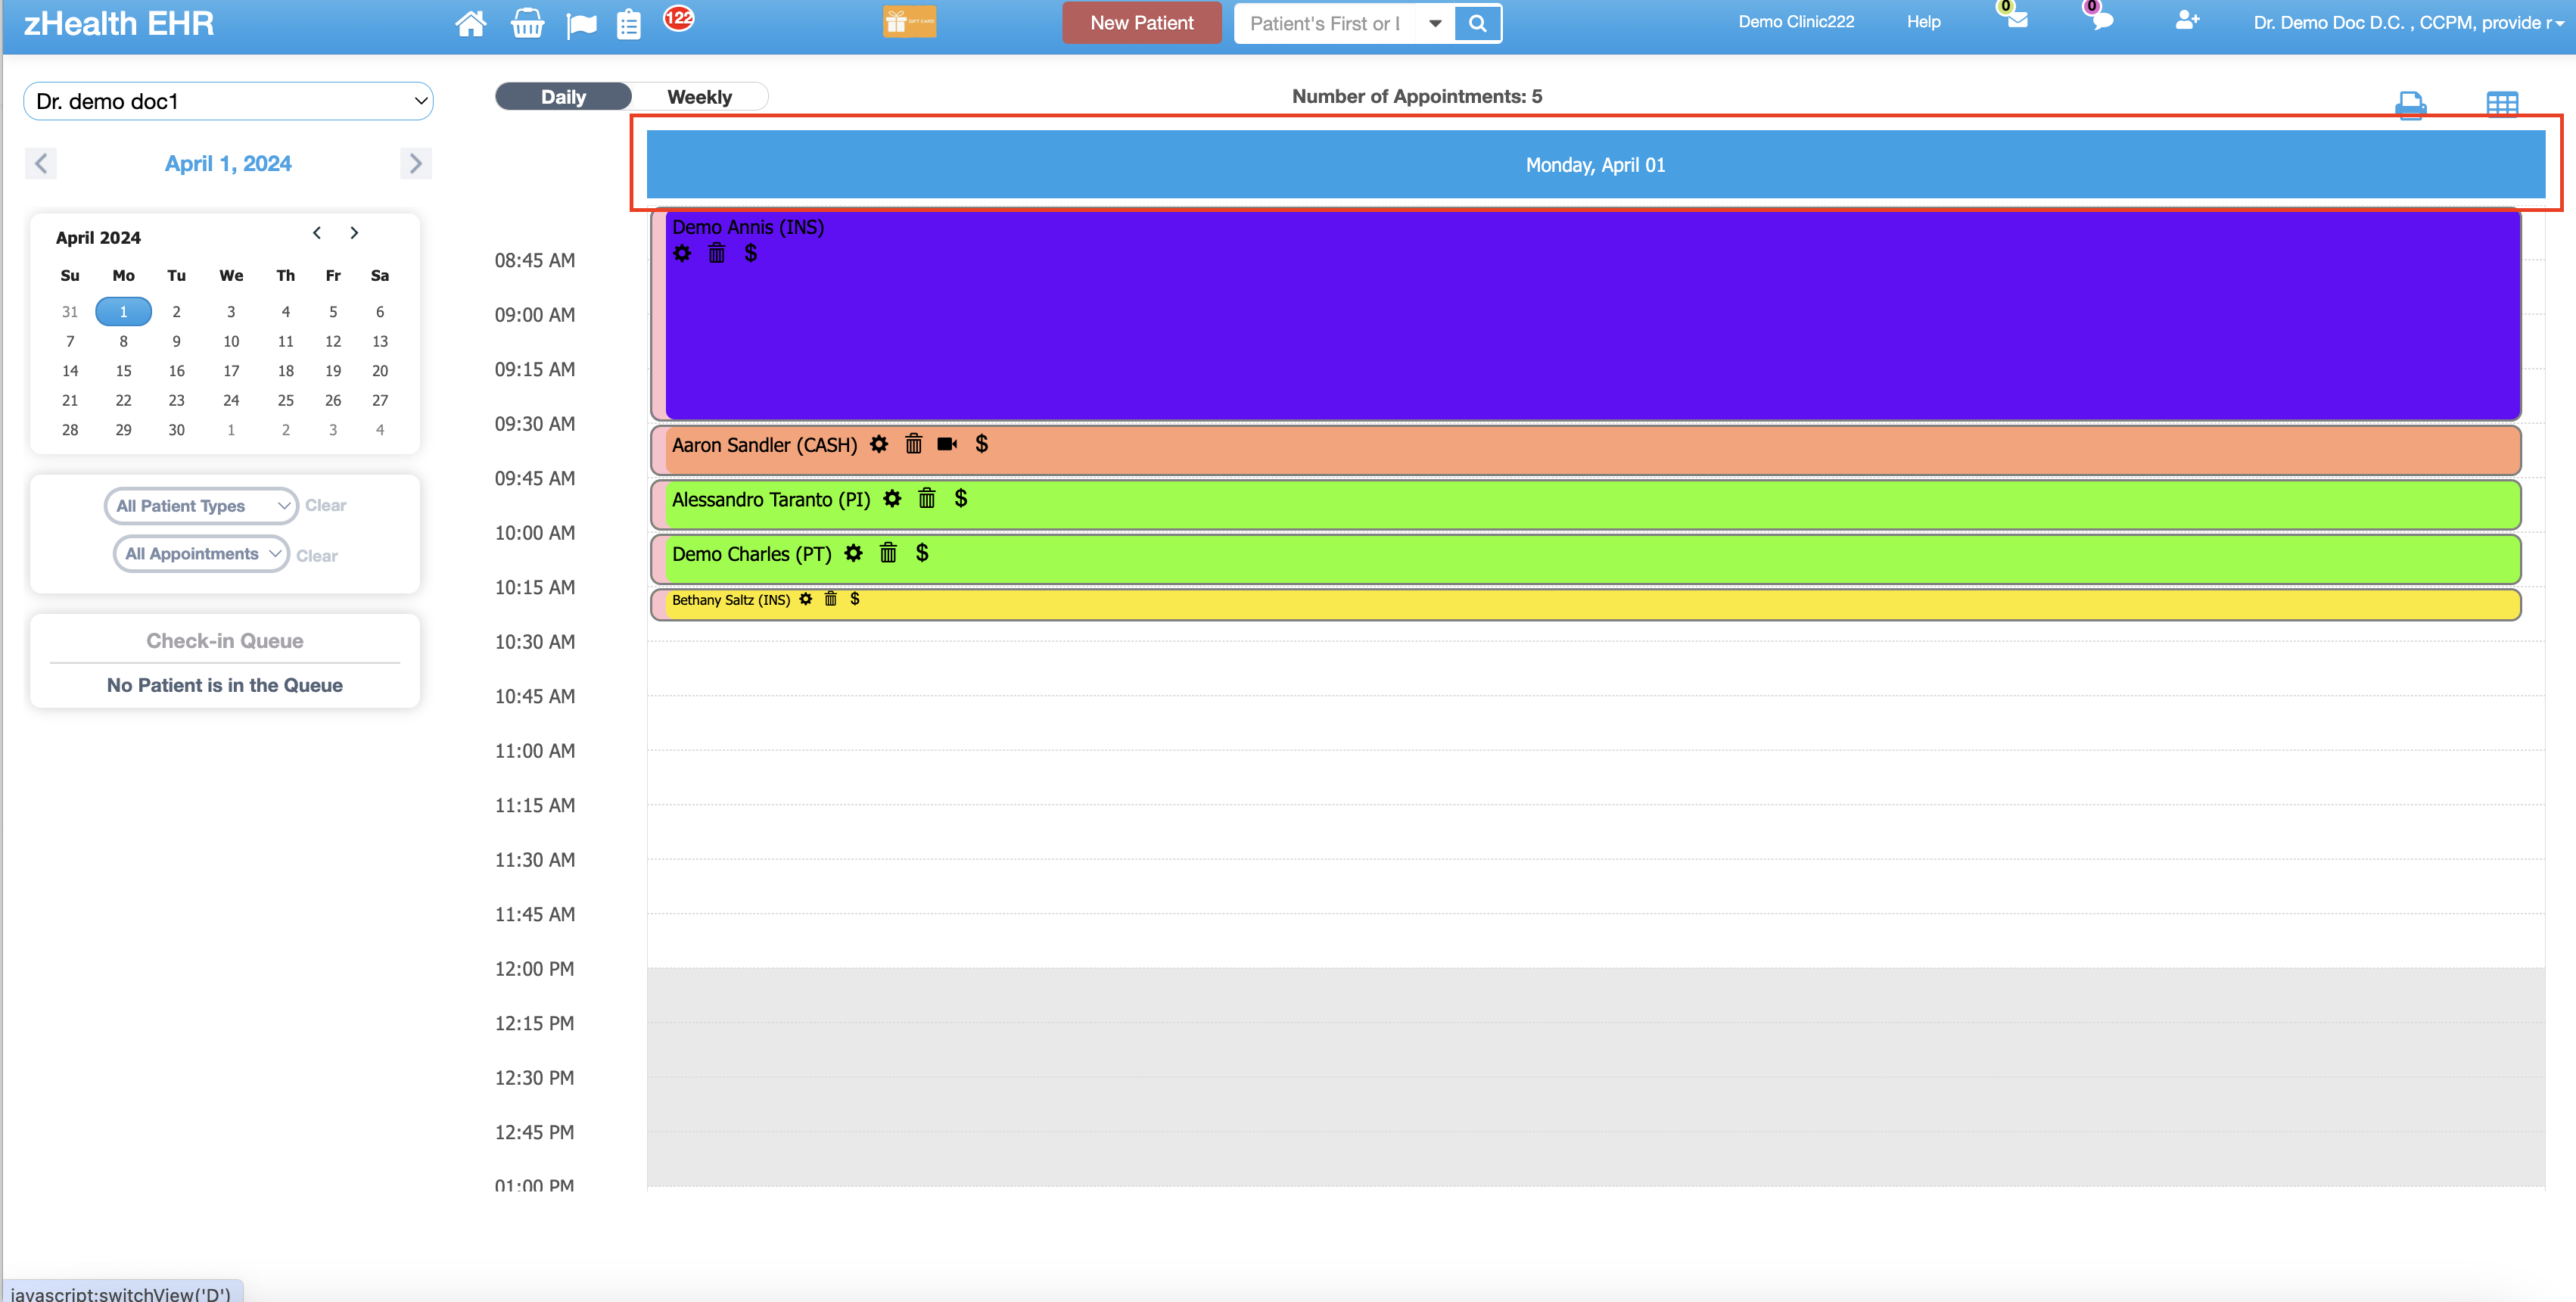The height and width of the screenshot is (1302, 2576).
Task: Click the delete trash icon for Alessandro Taranto
Action: click(x=926, y=498)
